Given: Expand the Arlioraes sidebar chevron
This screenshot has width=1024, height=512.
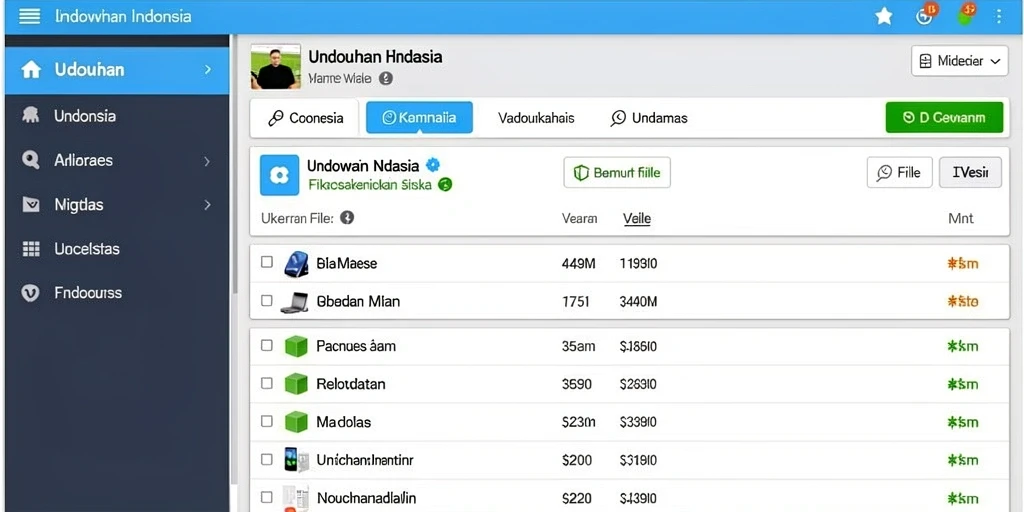Looking at the screenshot, I should click(207, 161).
